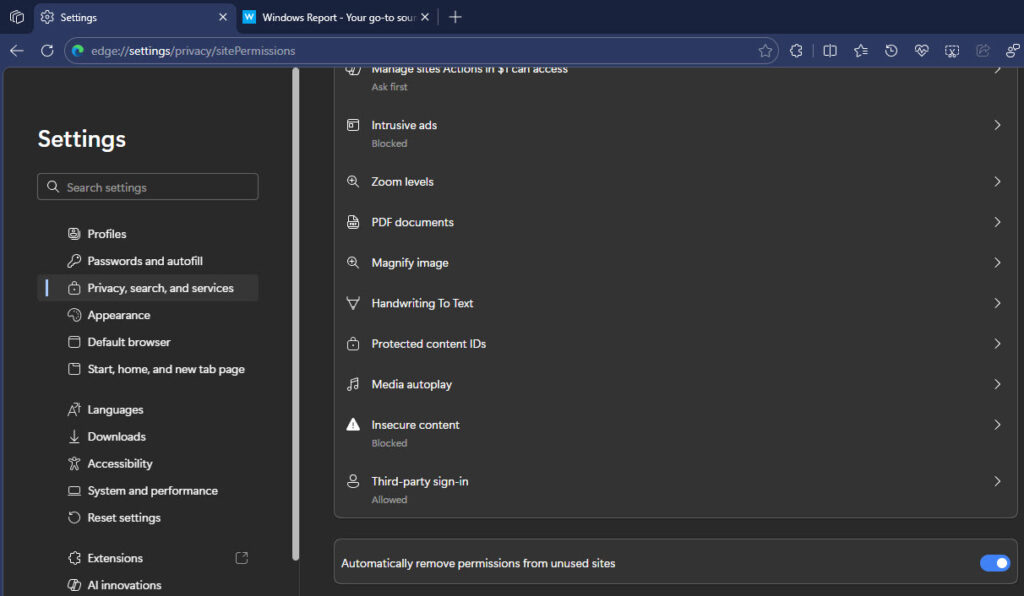Click the Extensions external link icon
Viewport: 1024px width, 596px height.
click(x=242, y=558)
